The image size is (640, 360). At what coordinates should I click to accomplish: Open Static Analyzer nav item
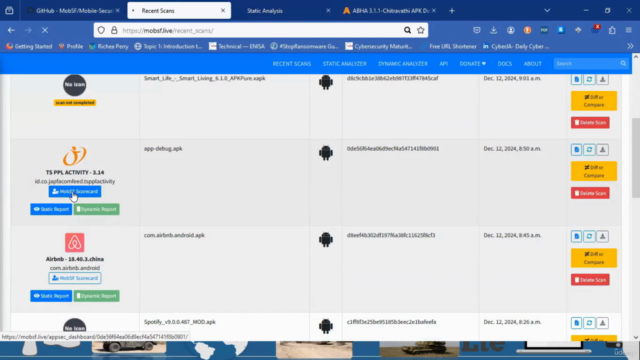tap(344, 64)
